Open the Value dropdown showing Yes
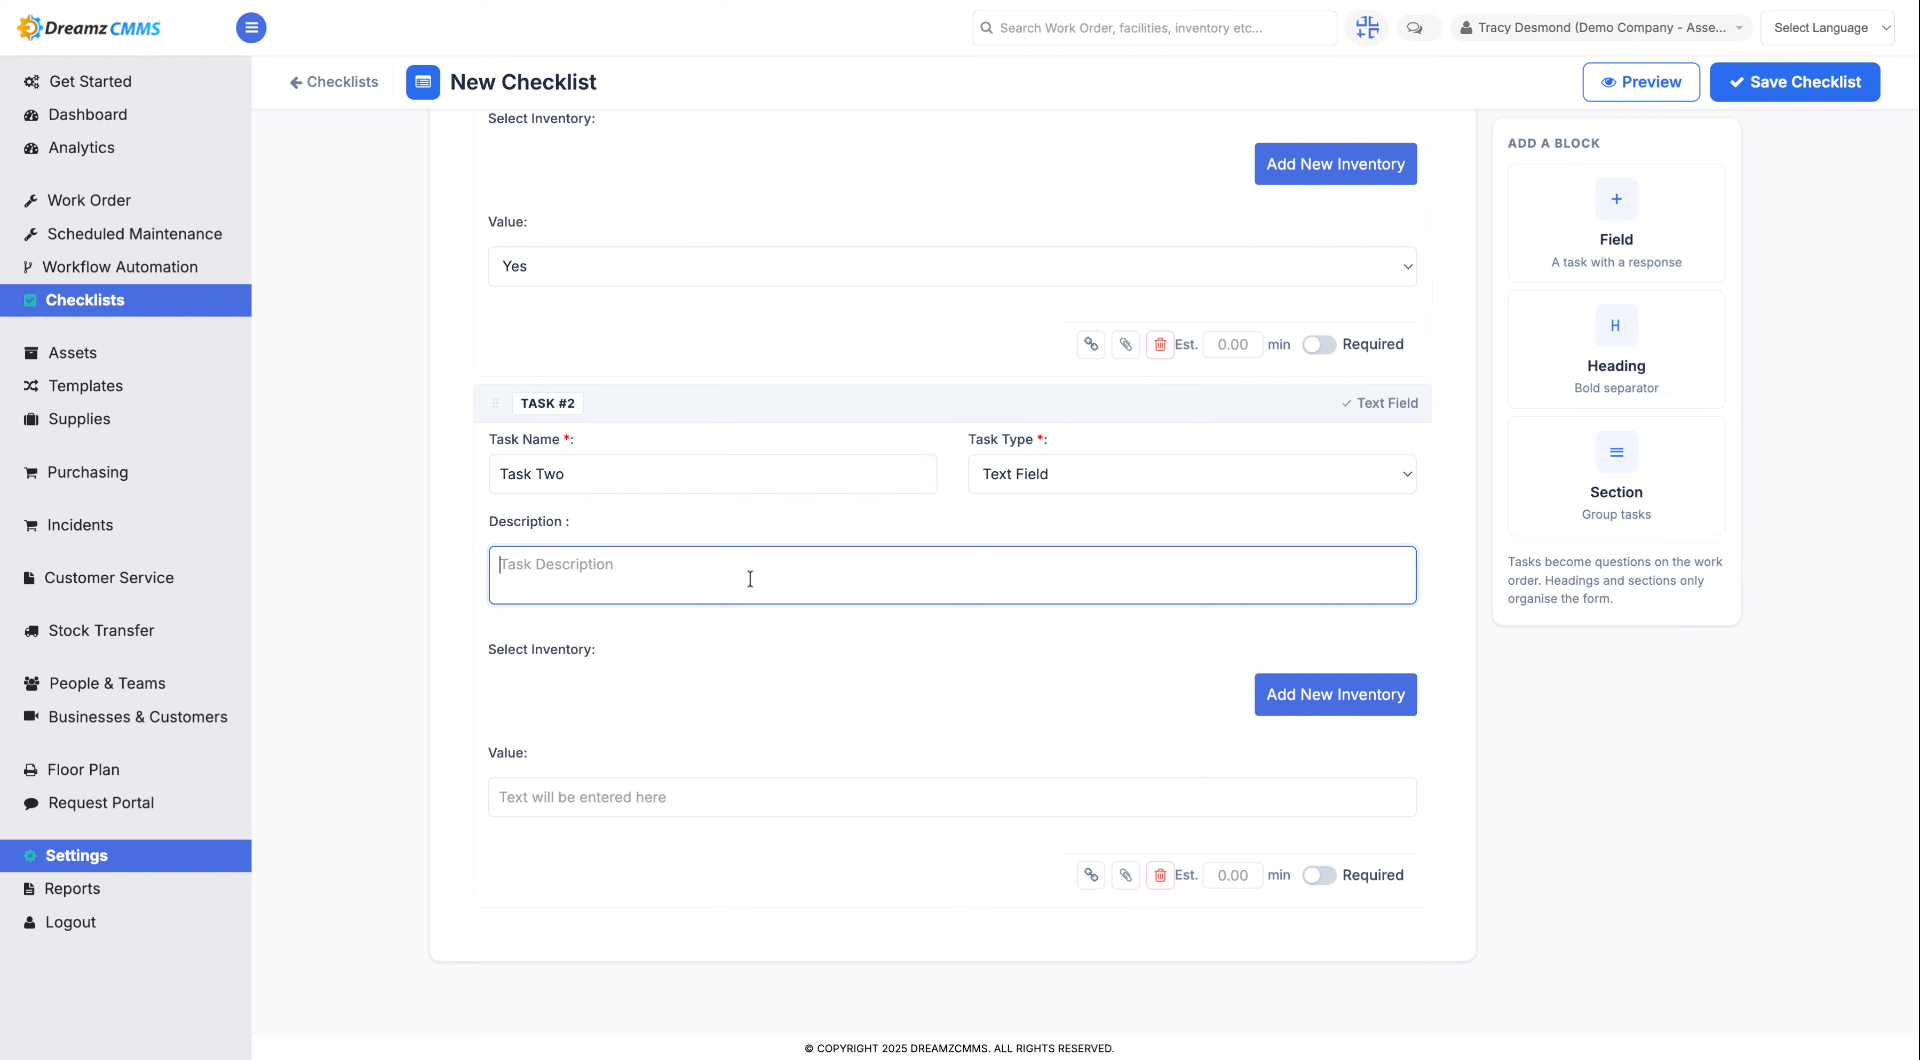Image resolution: width=1920 pixels, height=1060 pixels. click(952, 267)
